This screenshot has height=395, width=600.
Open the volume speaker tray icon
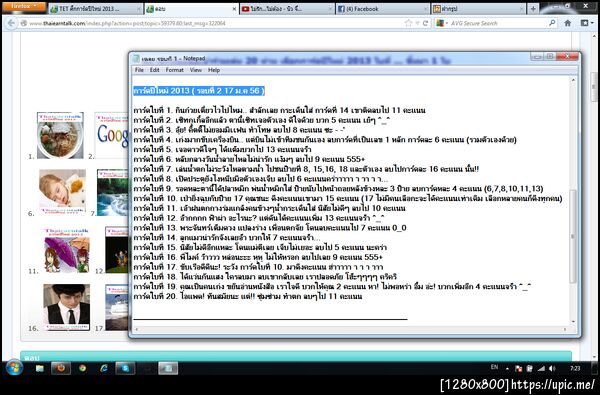tap(552, 369)
